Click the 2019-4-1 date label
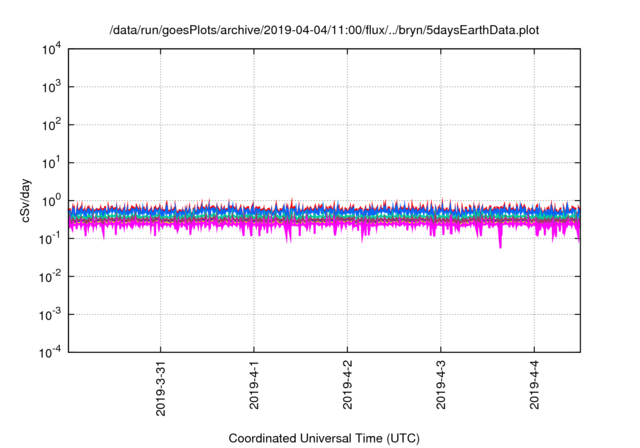Screen dimensions: 640x448 (254, 384)
